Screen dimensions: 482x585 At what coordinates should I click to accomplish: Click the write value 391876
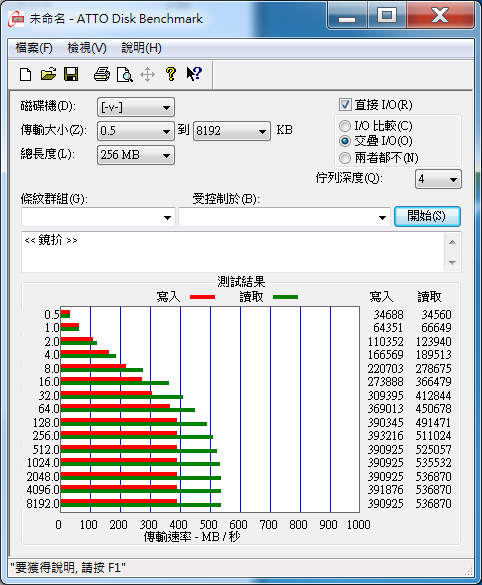(x=385, y=489)
